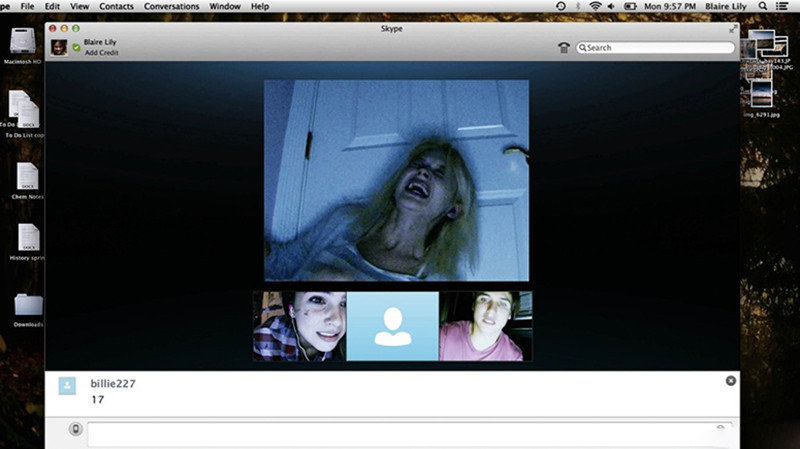
Task: Click the Time Machine menu bar icon
Action: click(561, 6)
